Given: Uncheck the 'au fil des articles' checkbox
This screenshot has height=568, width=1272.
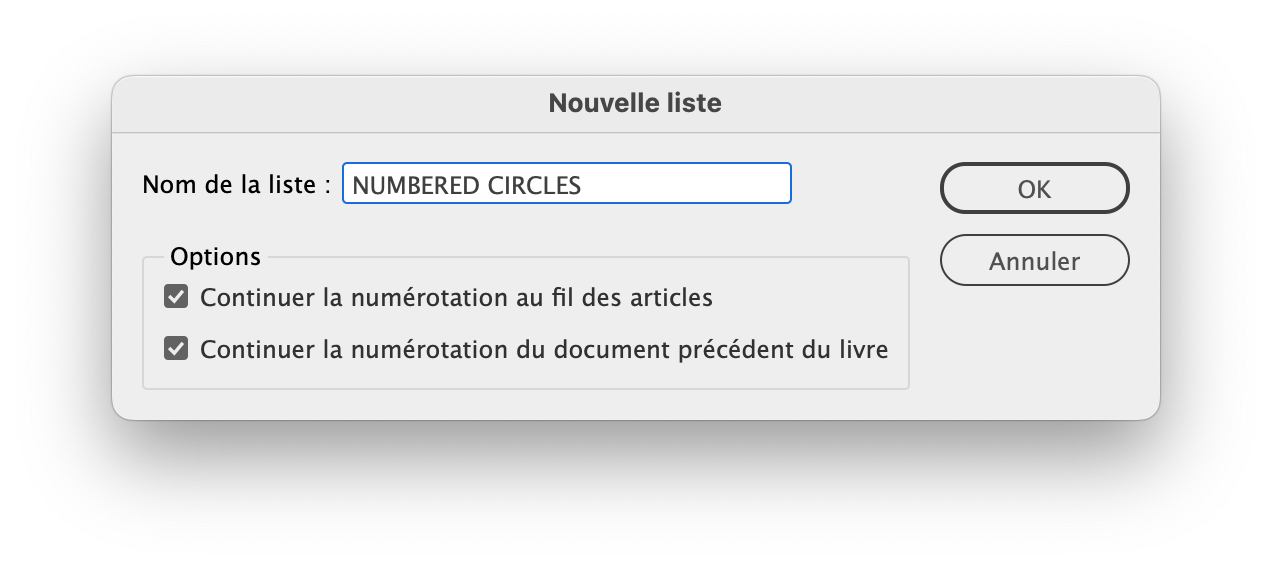Looking at the screenshot, I should [x=176, y=297].
